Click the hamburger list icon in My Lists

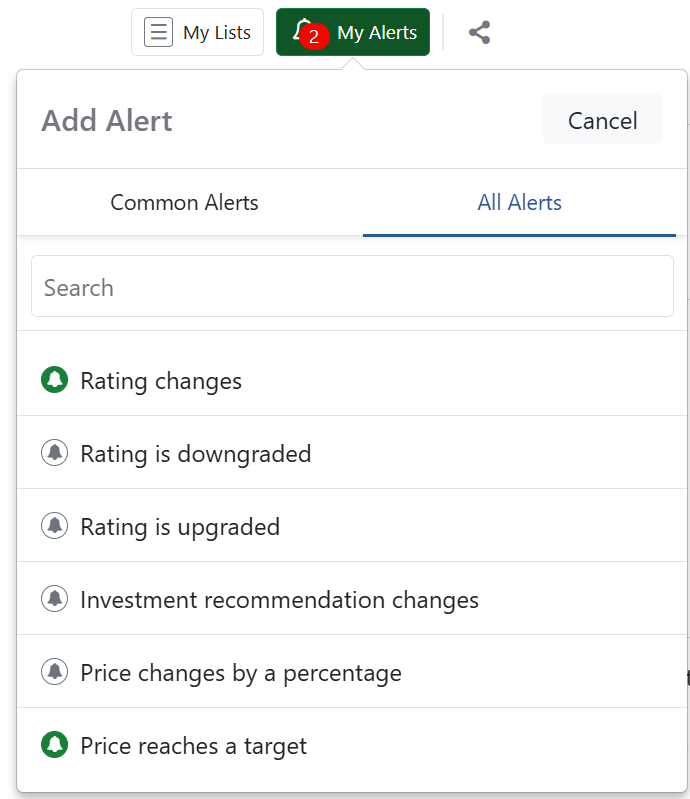158,32
